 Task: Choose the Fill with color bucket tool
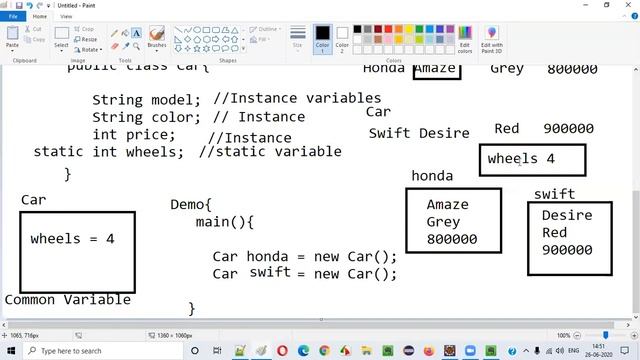pyautogui.click(x=125, y=33)
